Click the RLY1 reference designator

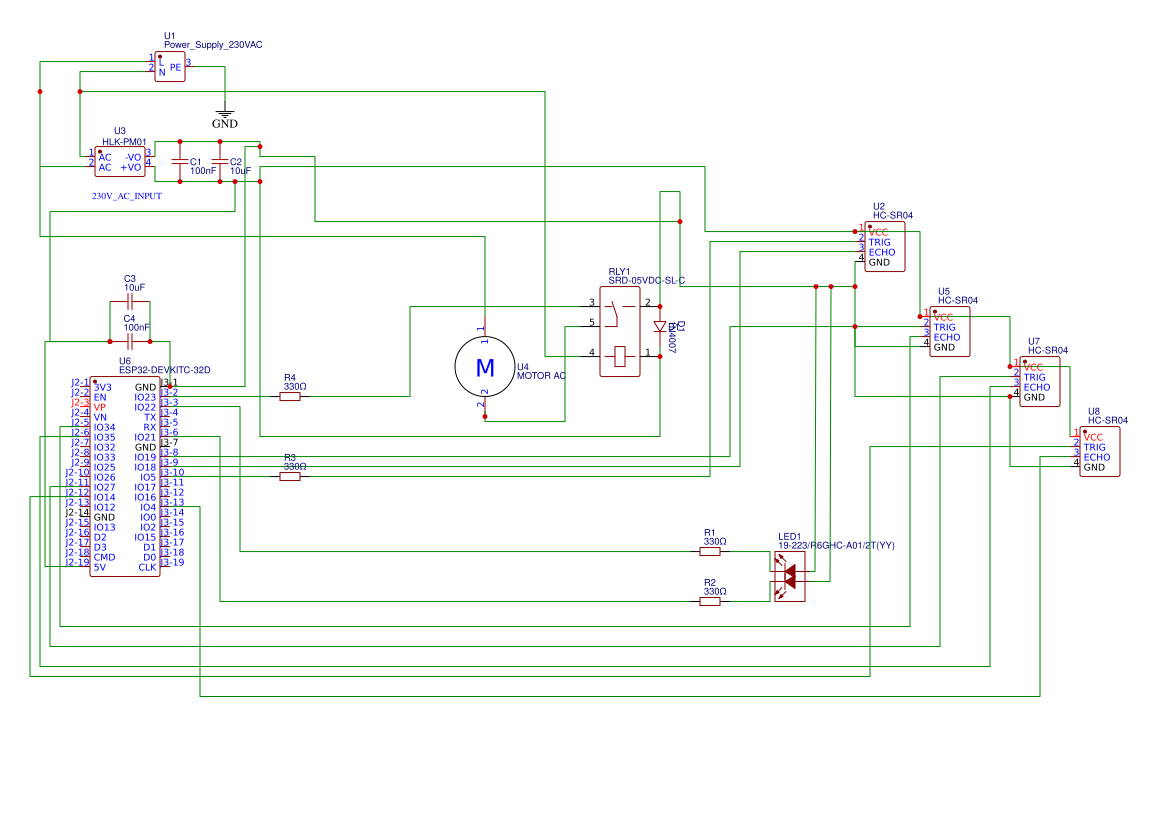(620, 271)
